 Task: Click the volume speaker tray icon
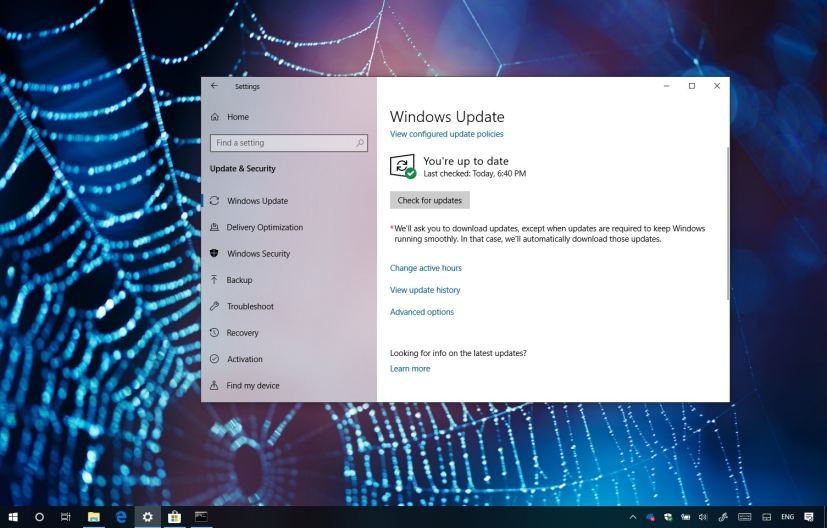coord(703,517)
